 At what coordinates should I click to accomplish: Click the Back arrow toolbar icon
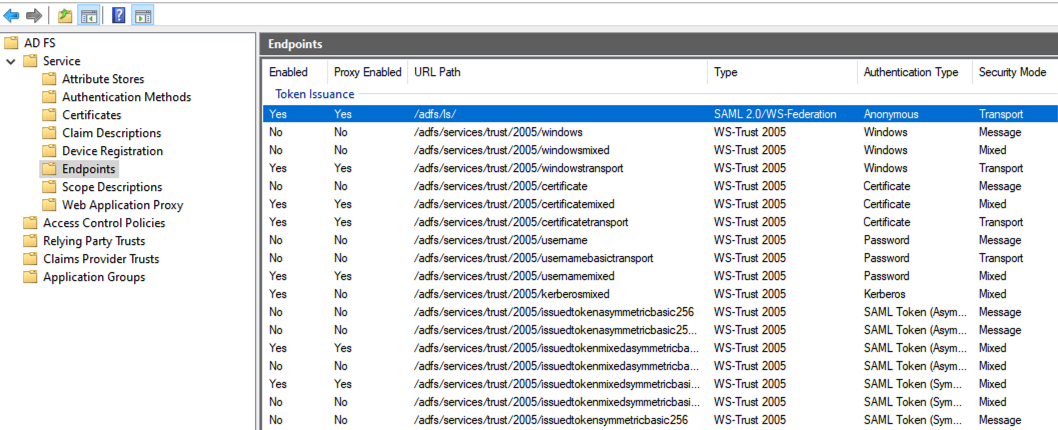point(11,16)
